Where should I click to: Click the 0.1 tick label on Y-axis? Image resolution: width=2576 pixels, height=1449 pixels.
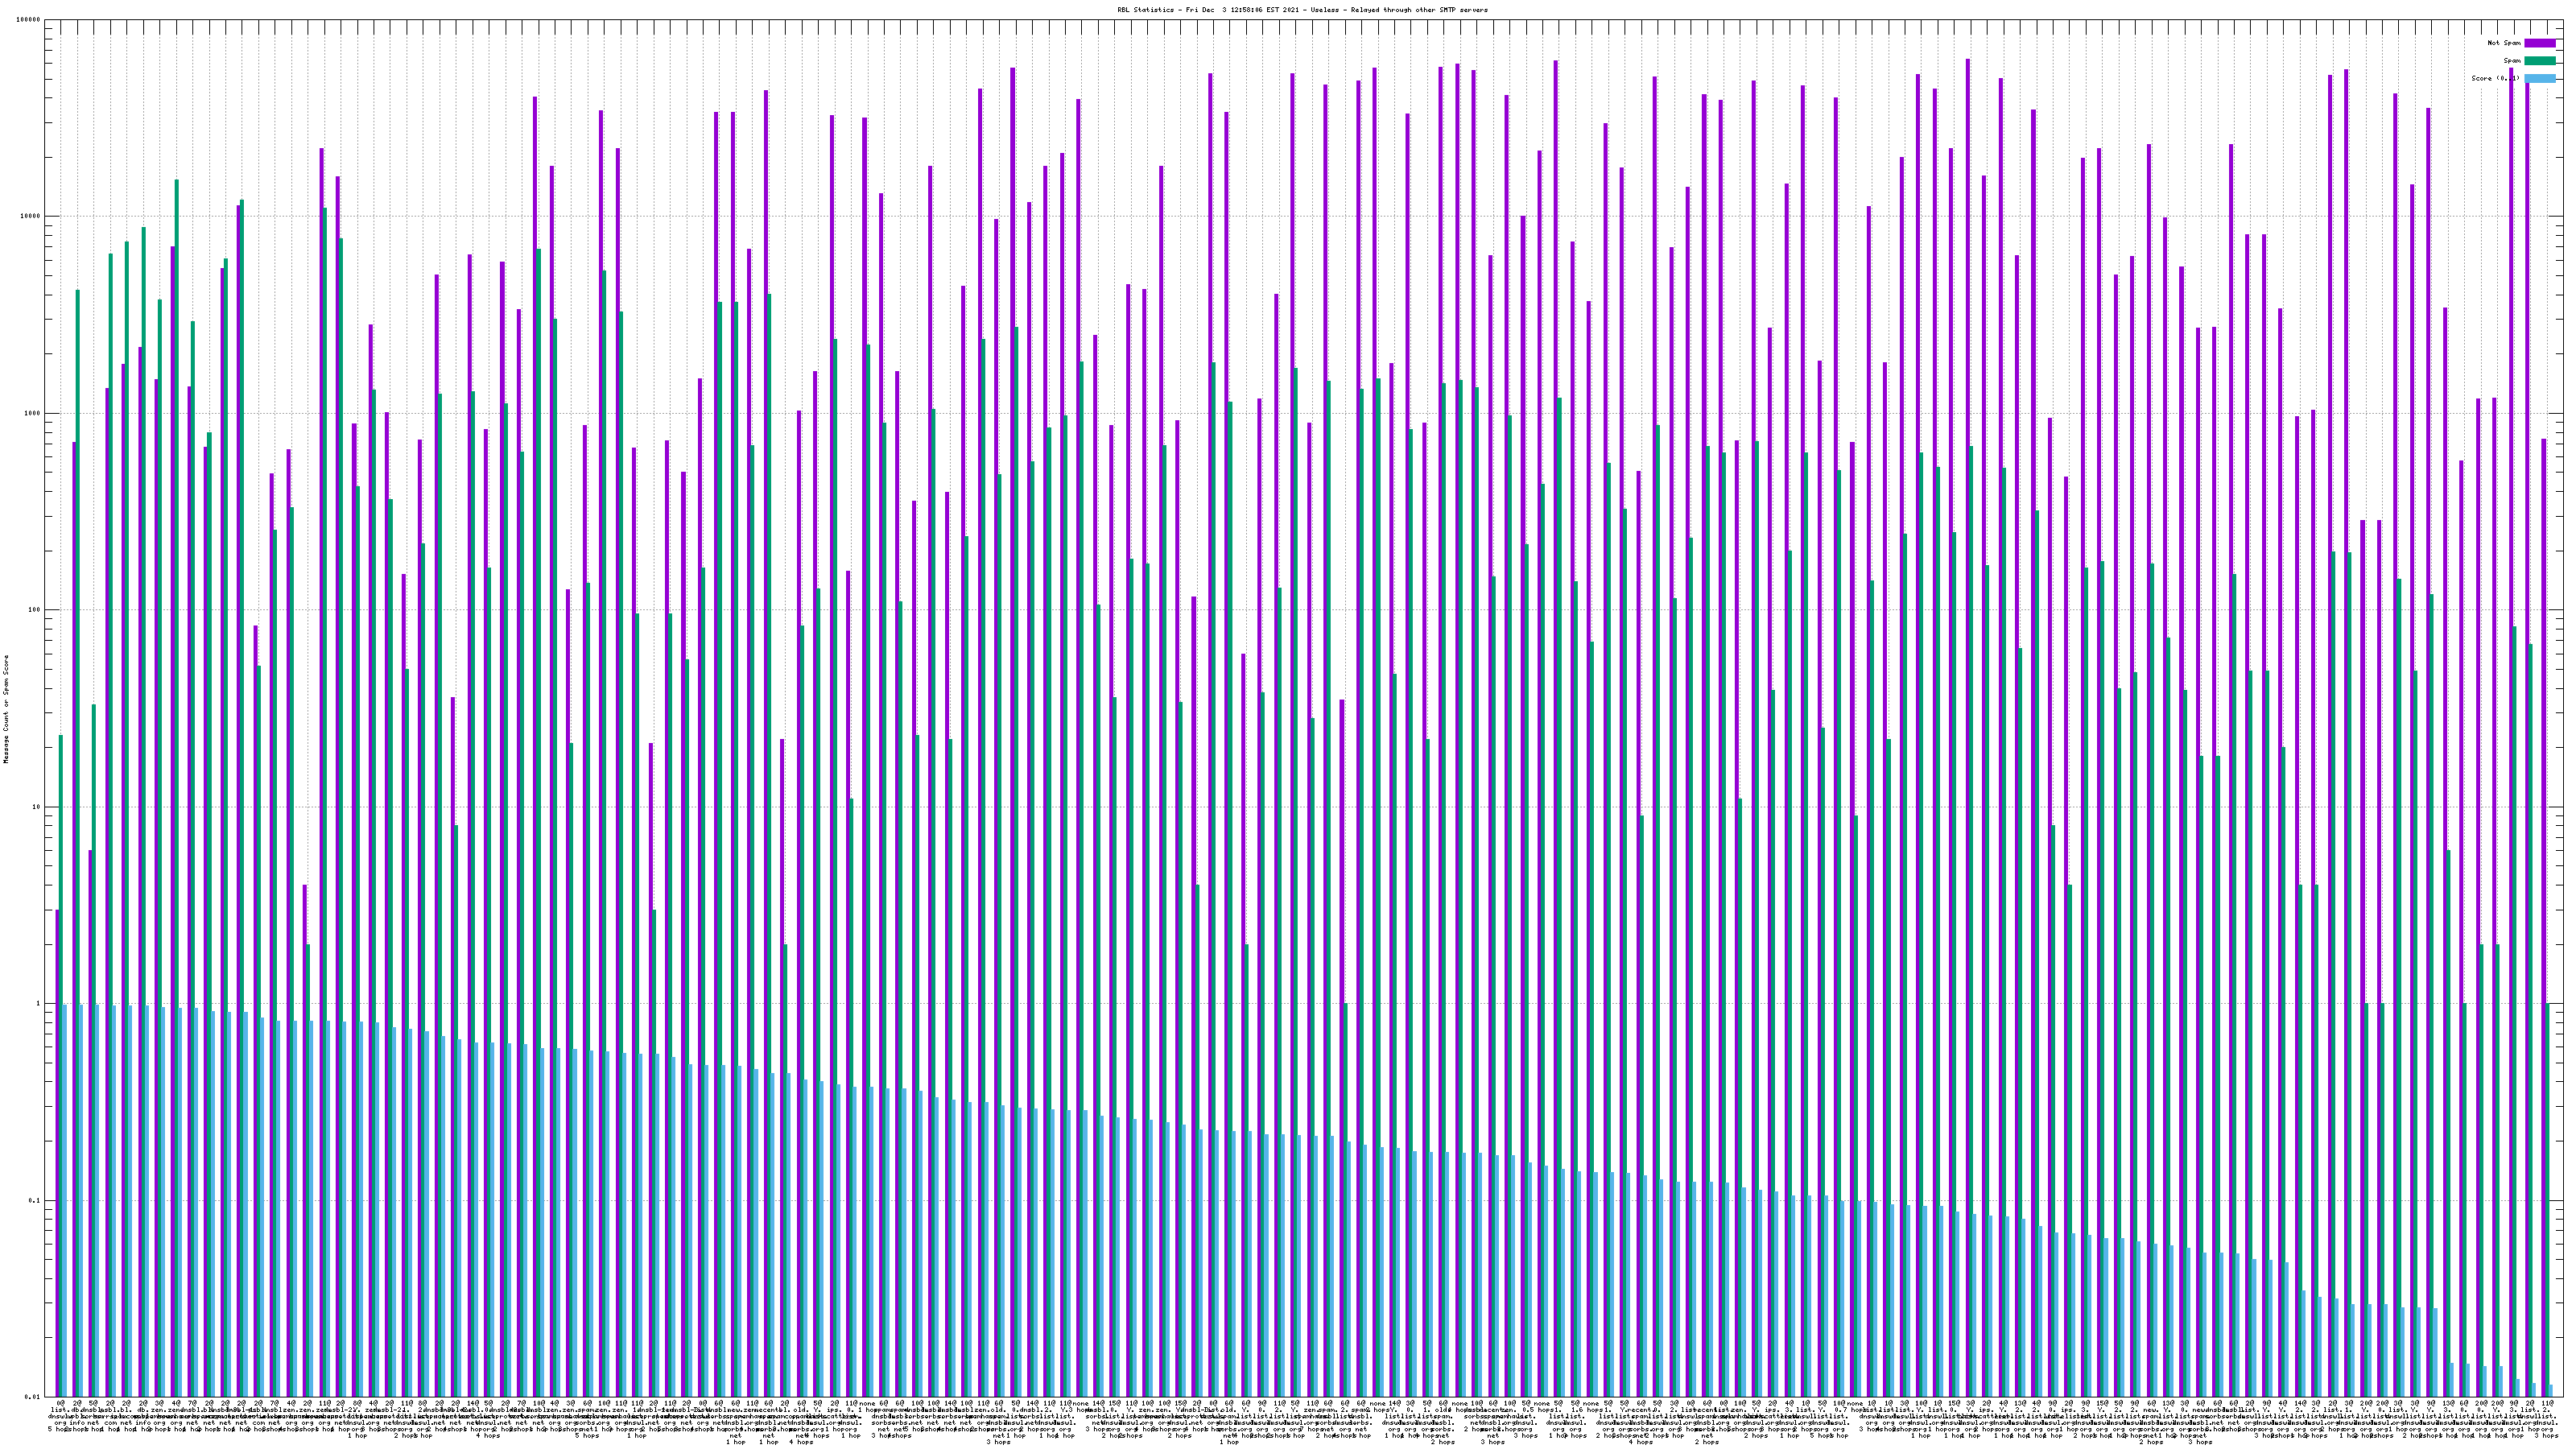[35, 1200]
